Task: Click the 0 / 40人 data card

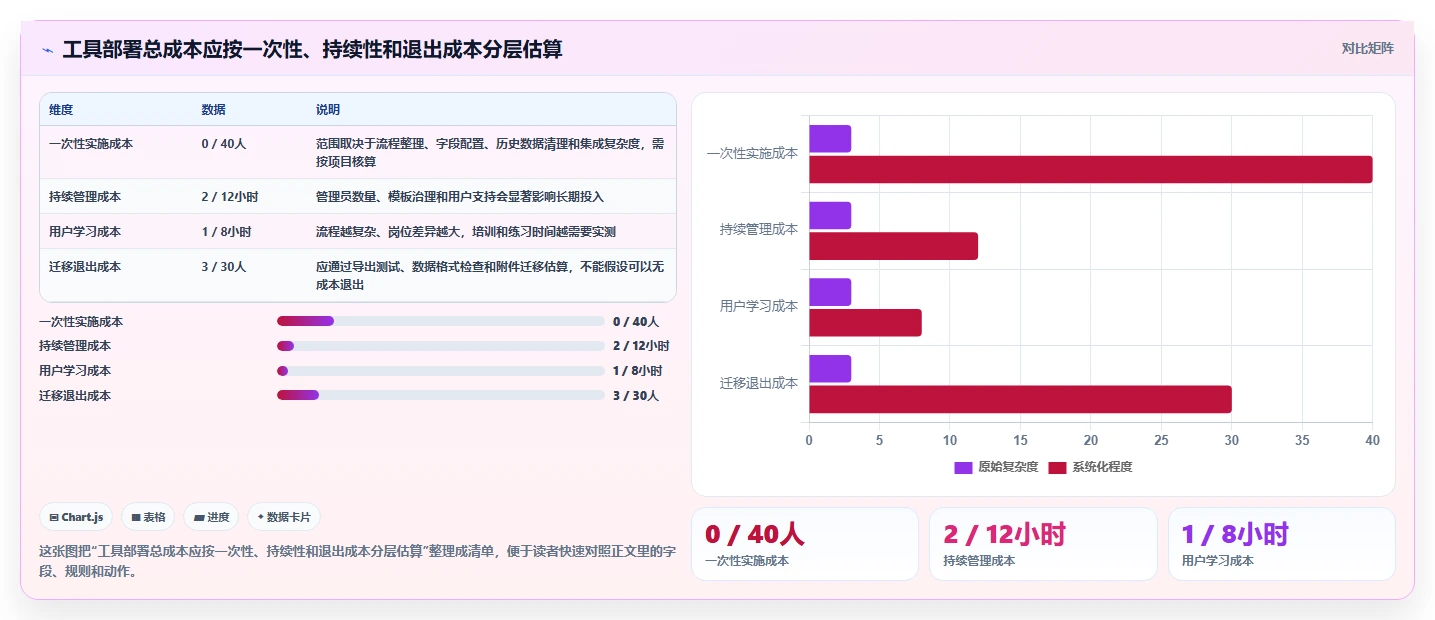Action: (x=805, y=544)
